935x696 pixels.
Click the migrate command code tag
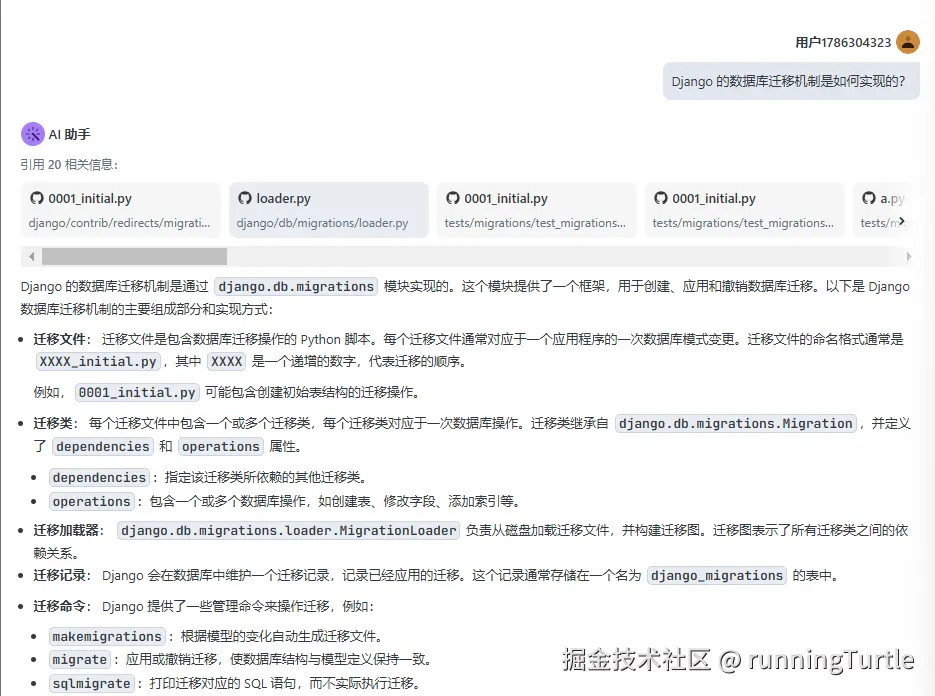(79, 660)
